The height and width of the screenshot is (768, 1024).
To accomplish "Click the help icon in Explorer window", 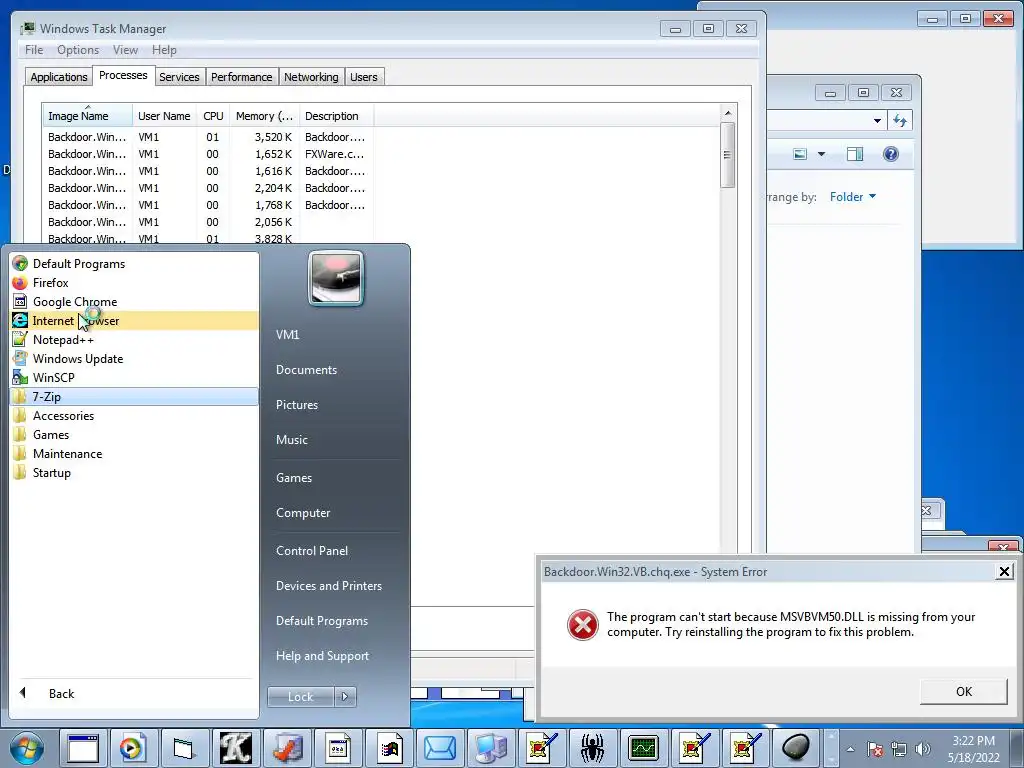I will 891,154.
